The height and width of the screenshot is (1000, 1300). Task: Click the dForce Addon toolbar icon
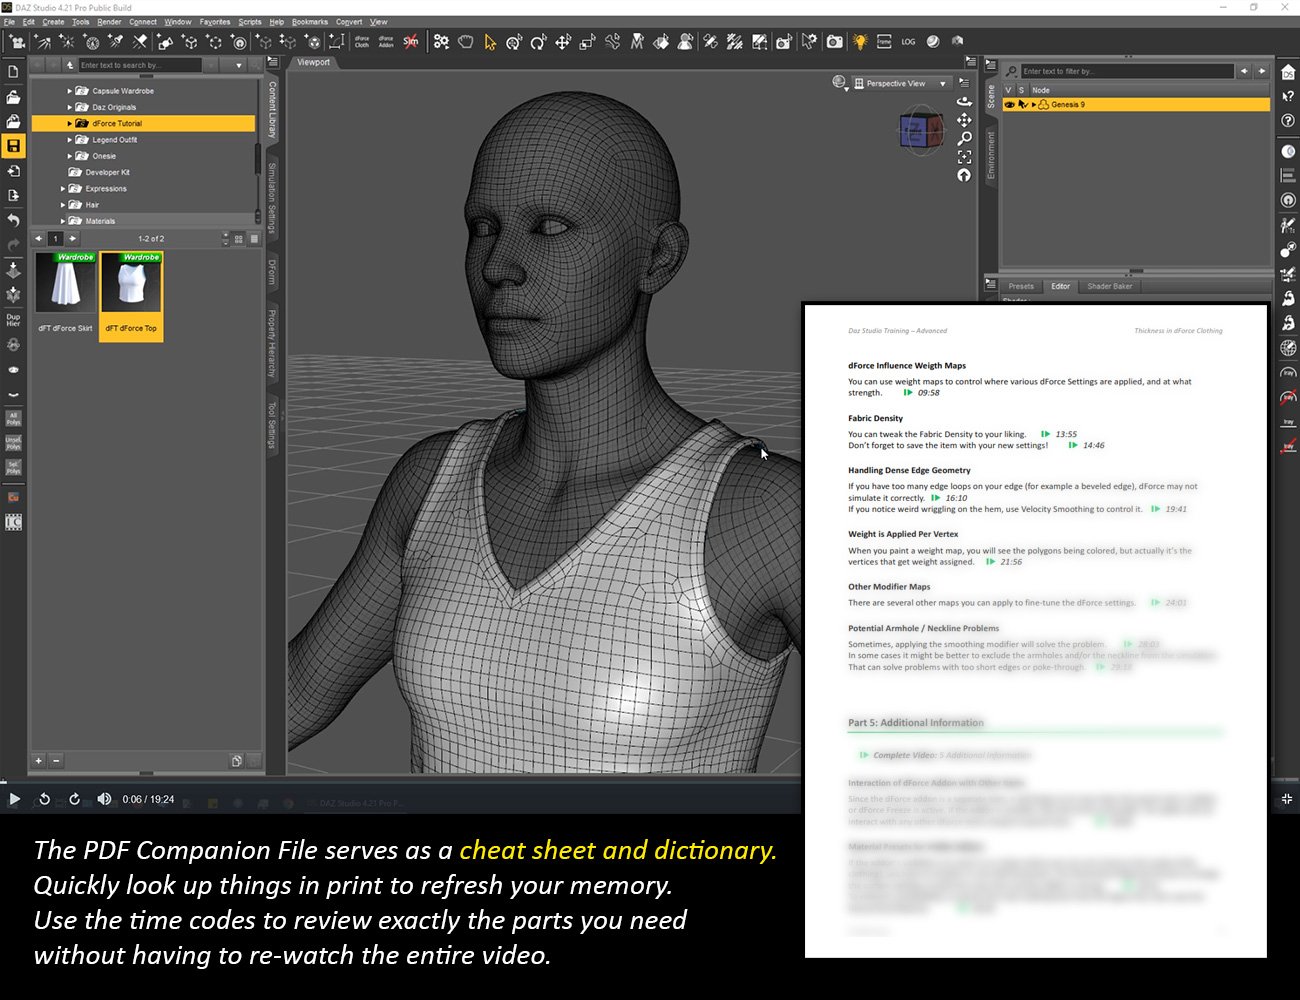pyautogui.click(x=388, y=42)
